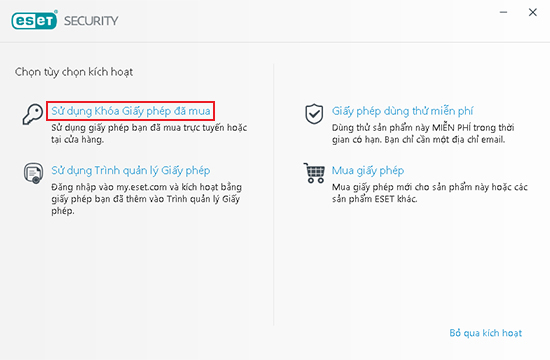The image size is (550, 360).
Task: Click 'Bỏ qua kích hoạt' to skip activation
Action: 485,333
